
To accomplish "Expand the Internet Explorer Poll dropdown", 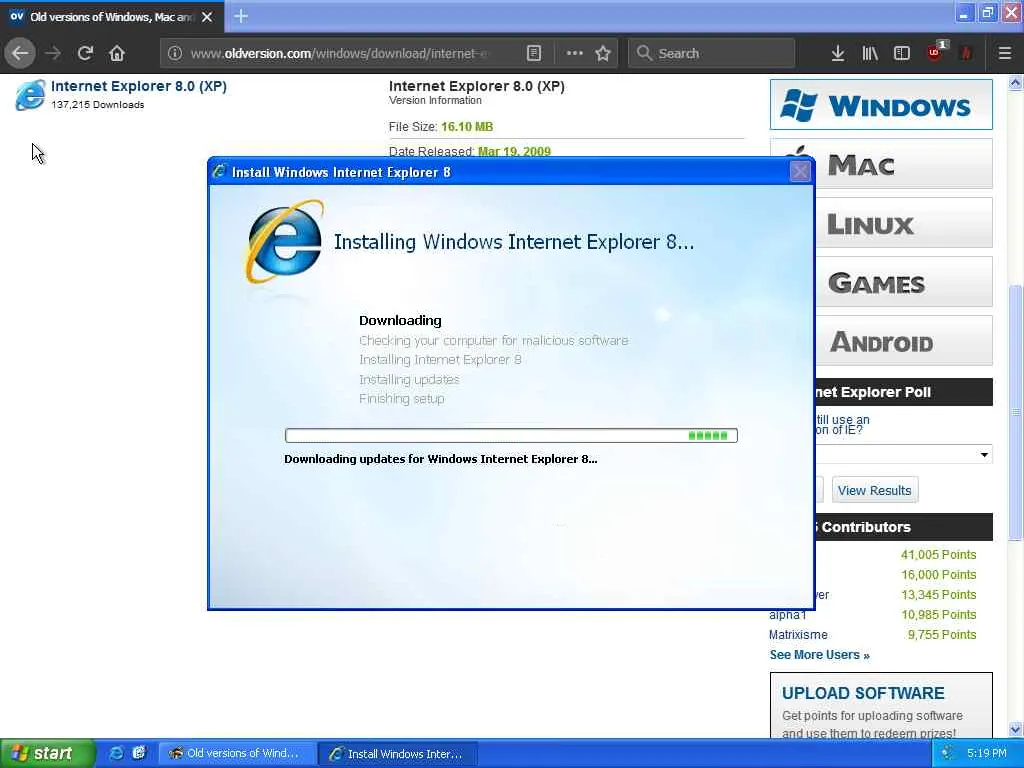I will (x=903, y=455).
